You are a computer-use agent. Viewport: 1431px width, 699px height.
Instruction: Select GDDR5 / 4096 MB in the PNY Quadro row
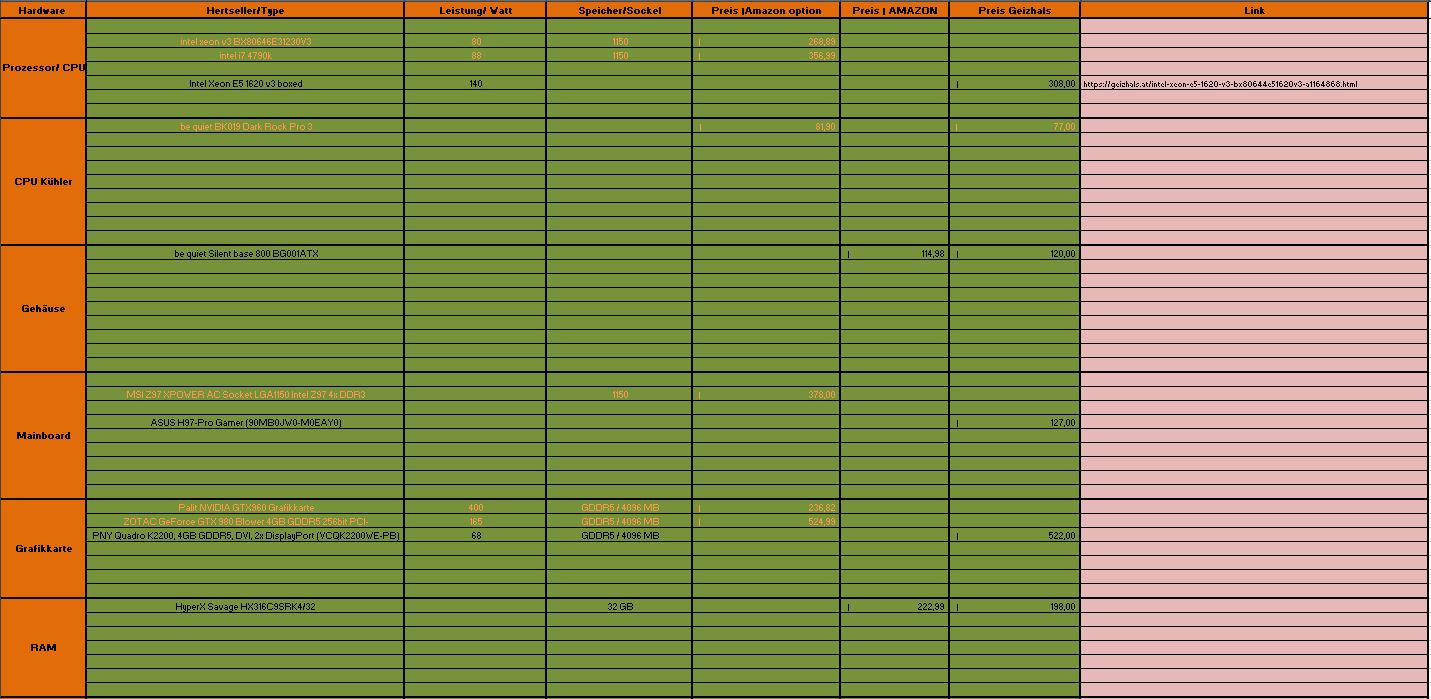click(619, 536)
